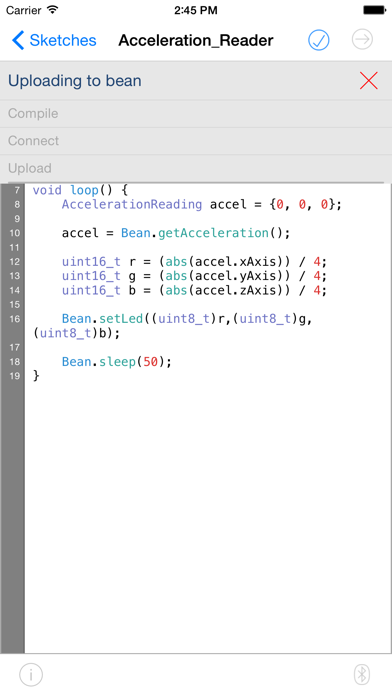Tap the back chevron arrow
The width and height of the screenshot is (392, 696).
[18, 40]
